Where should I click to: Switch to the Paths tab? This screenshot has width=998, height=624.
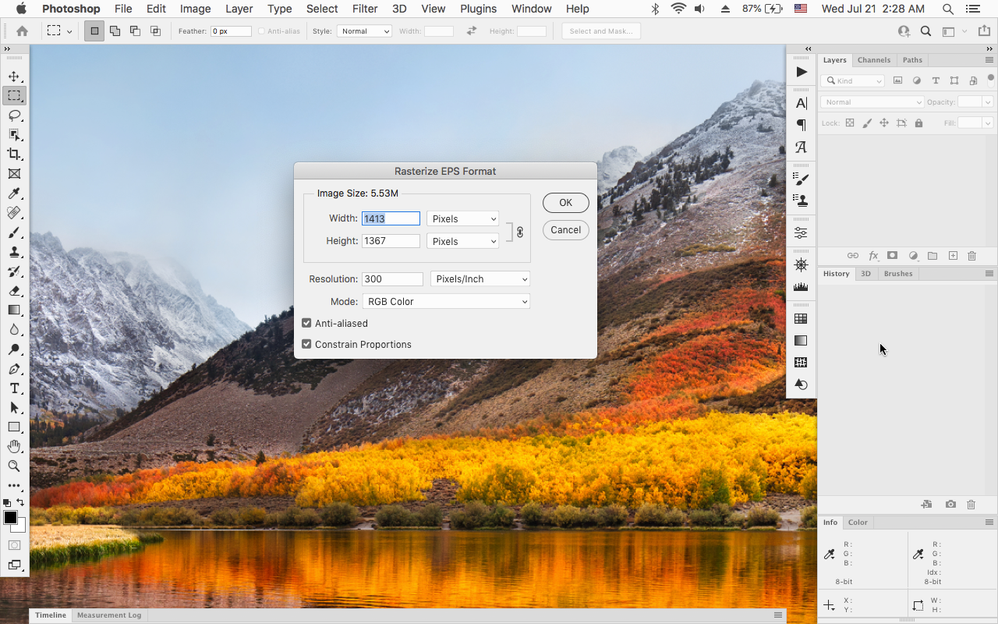(x=912, y=60)
